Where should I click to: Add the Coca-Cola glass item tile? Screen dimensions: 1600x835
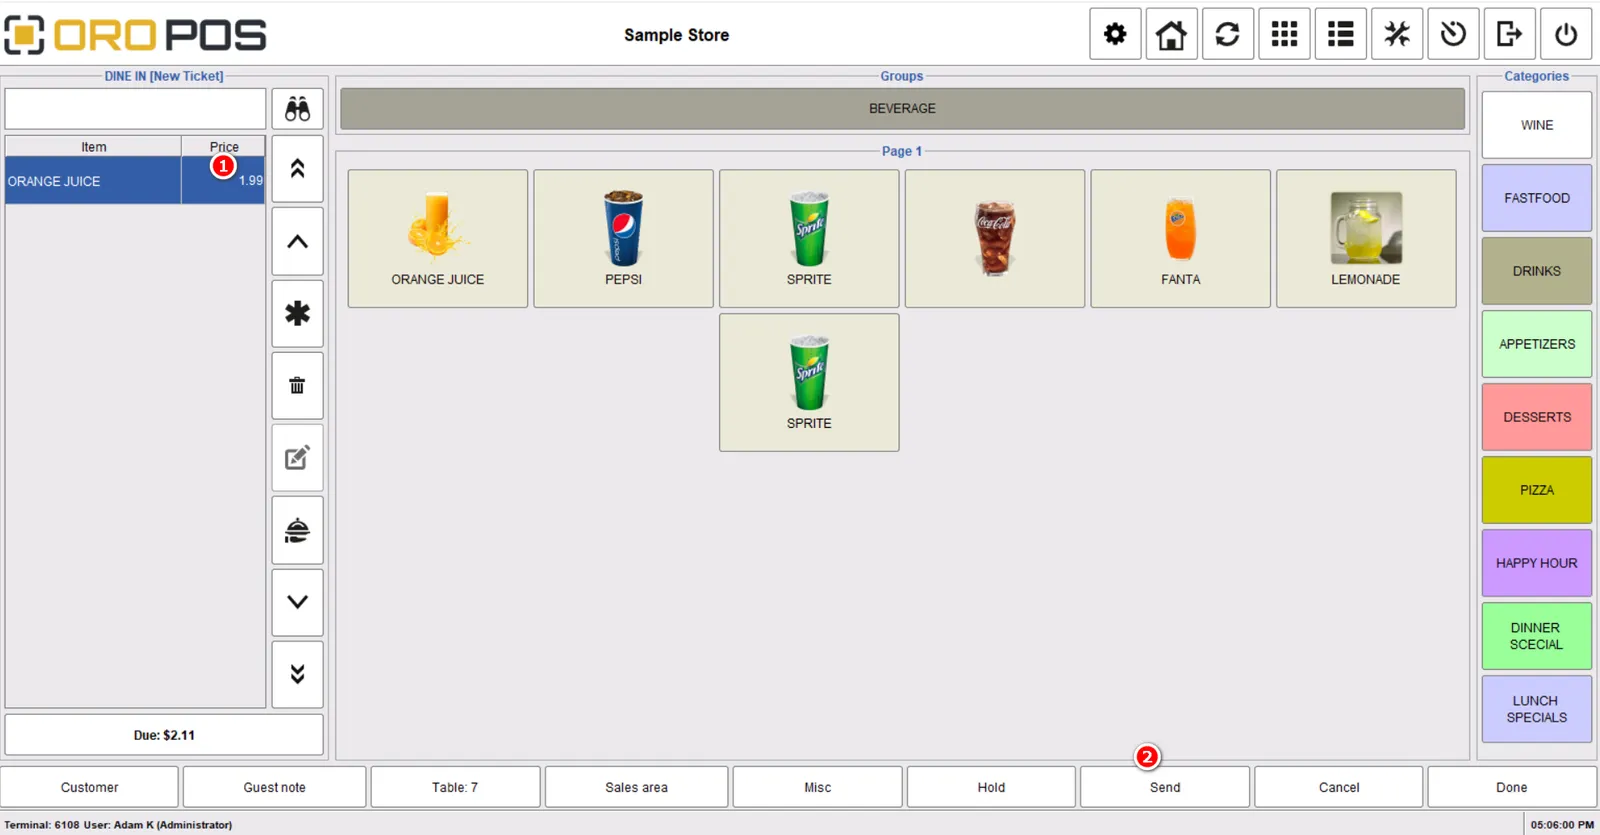[995, 238]
